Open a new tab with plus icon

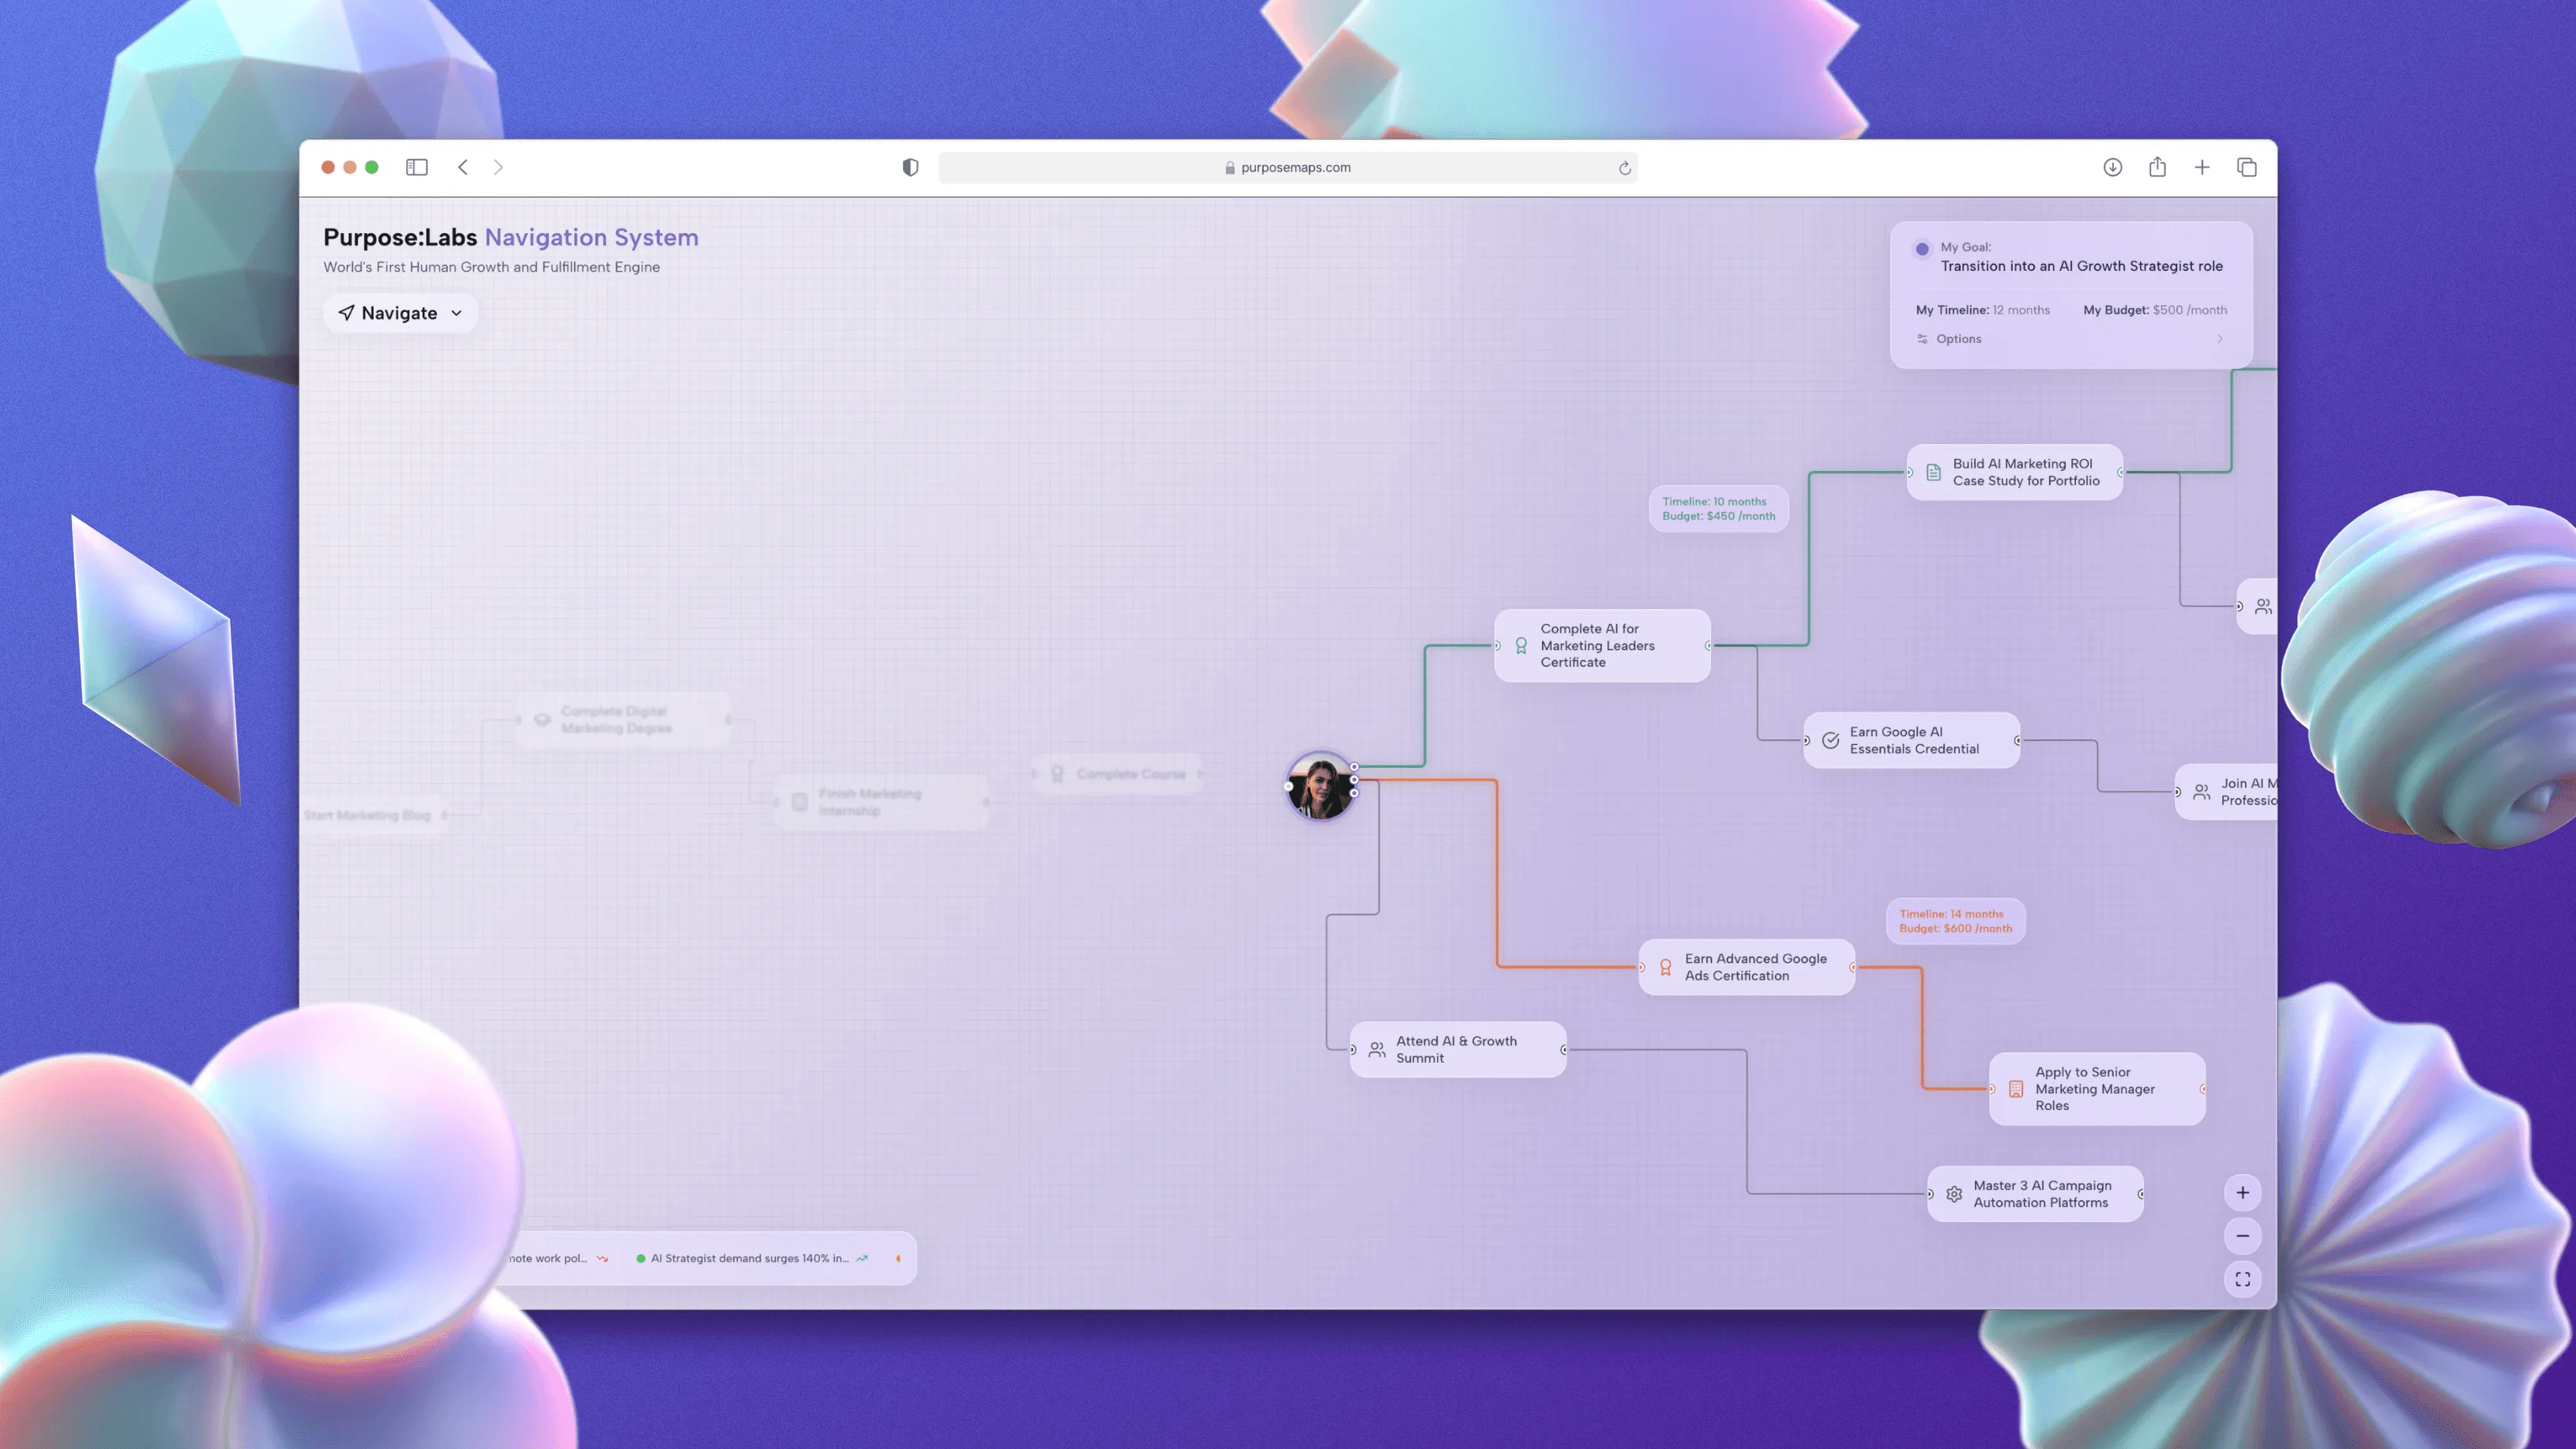[2202, 167]
